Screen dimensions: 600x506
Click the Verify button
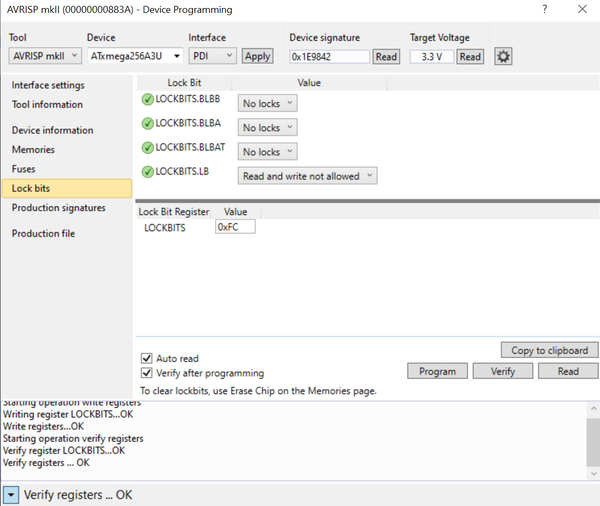pos(503,371)
